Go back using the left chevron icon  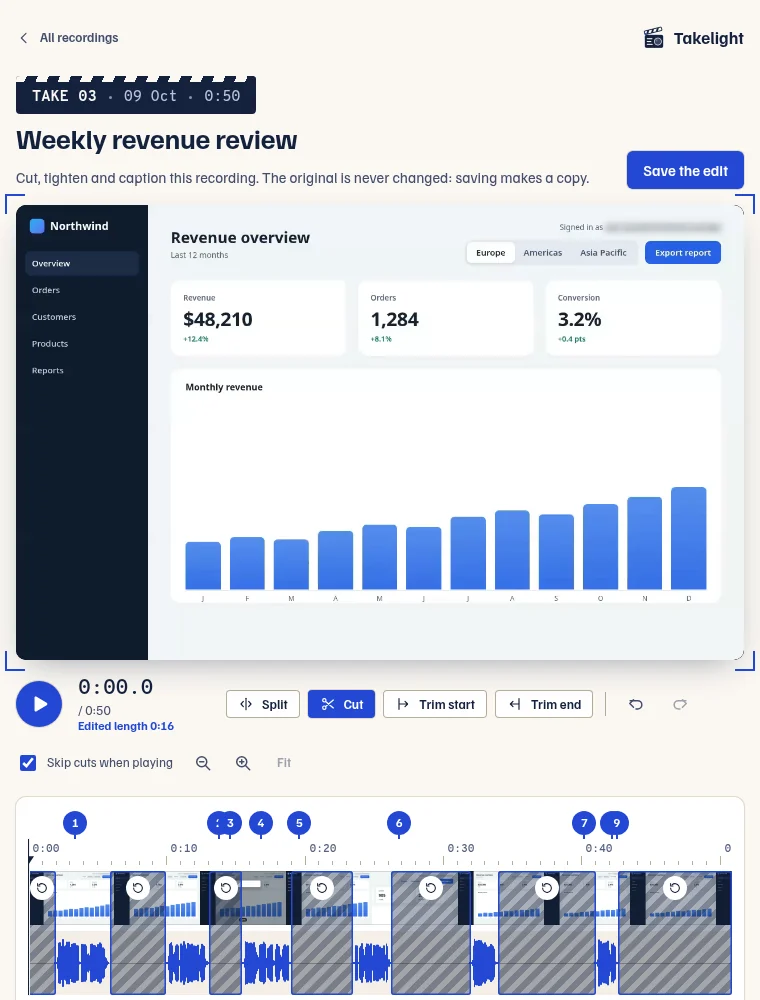click(x=24, y=38)
